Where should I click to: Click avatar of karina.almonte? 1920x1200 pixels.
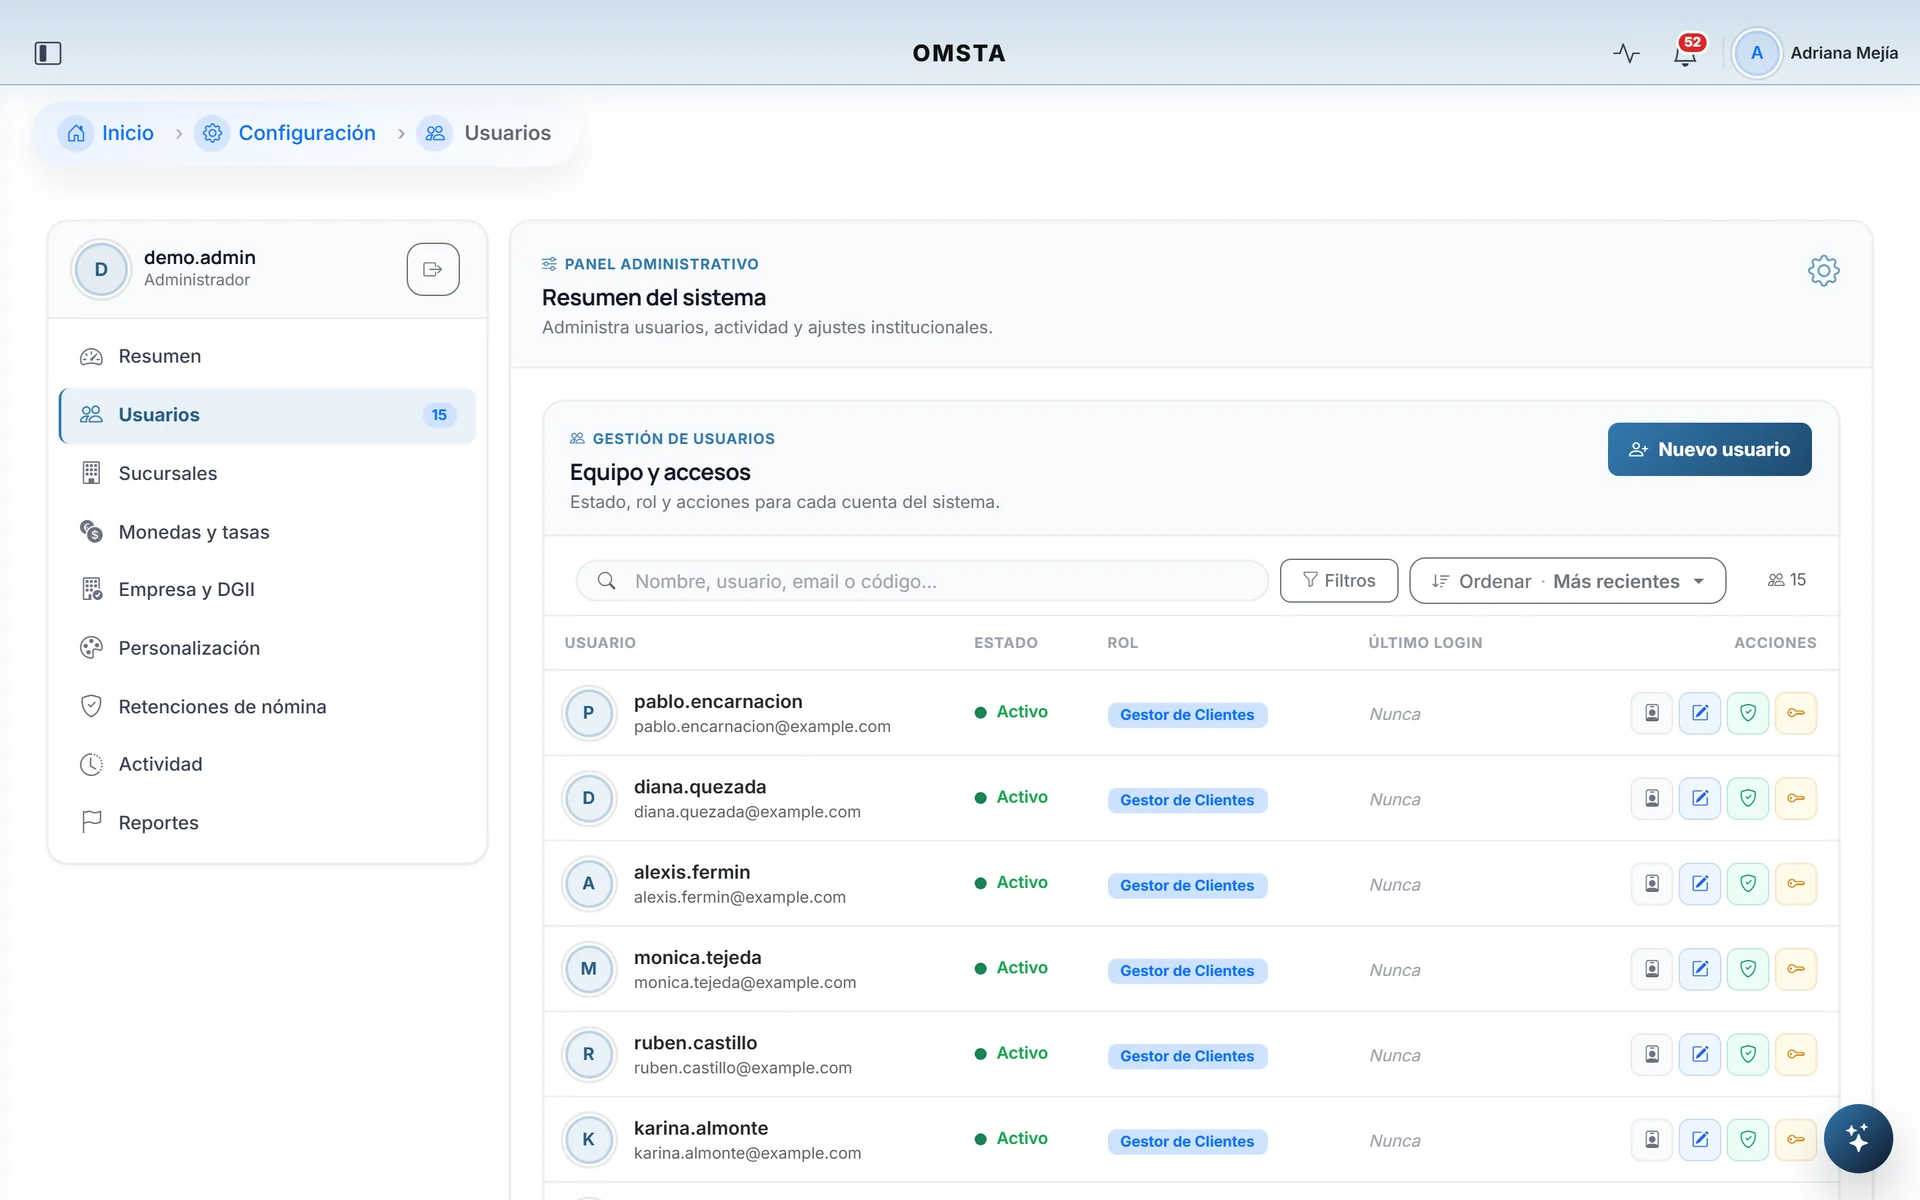(x=588, y=1139)
